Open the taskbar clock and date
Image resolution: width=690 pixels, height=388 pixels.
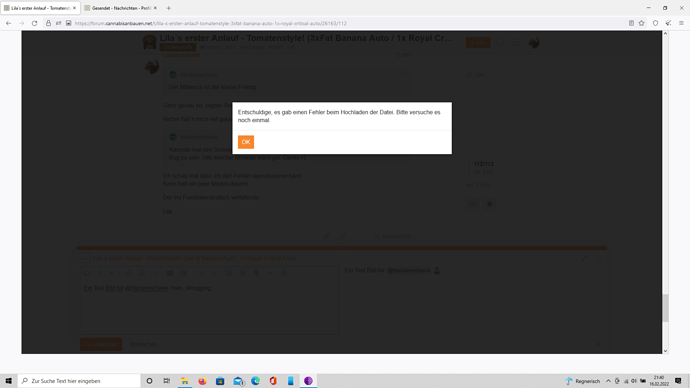coord(659,381)
